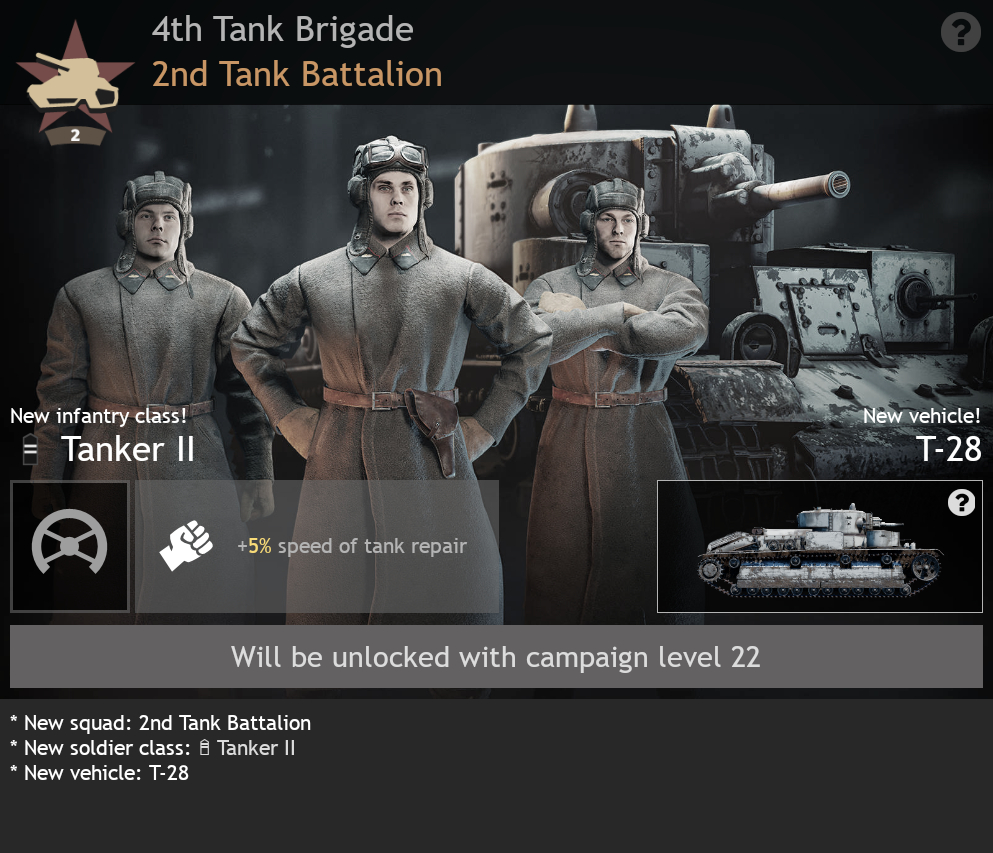Click the Tanker II class rank icon
This screenshot has height=853, width=993.
[x=30, y=450]
